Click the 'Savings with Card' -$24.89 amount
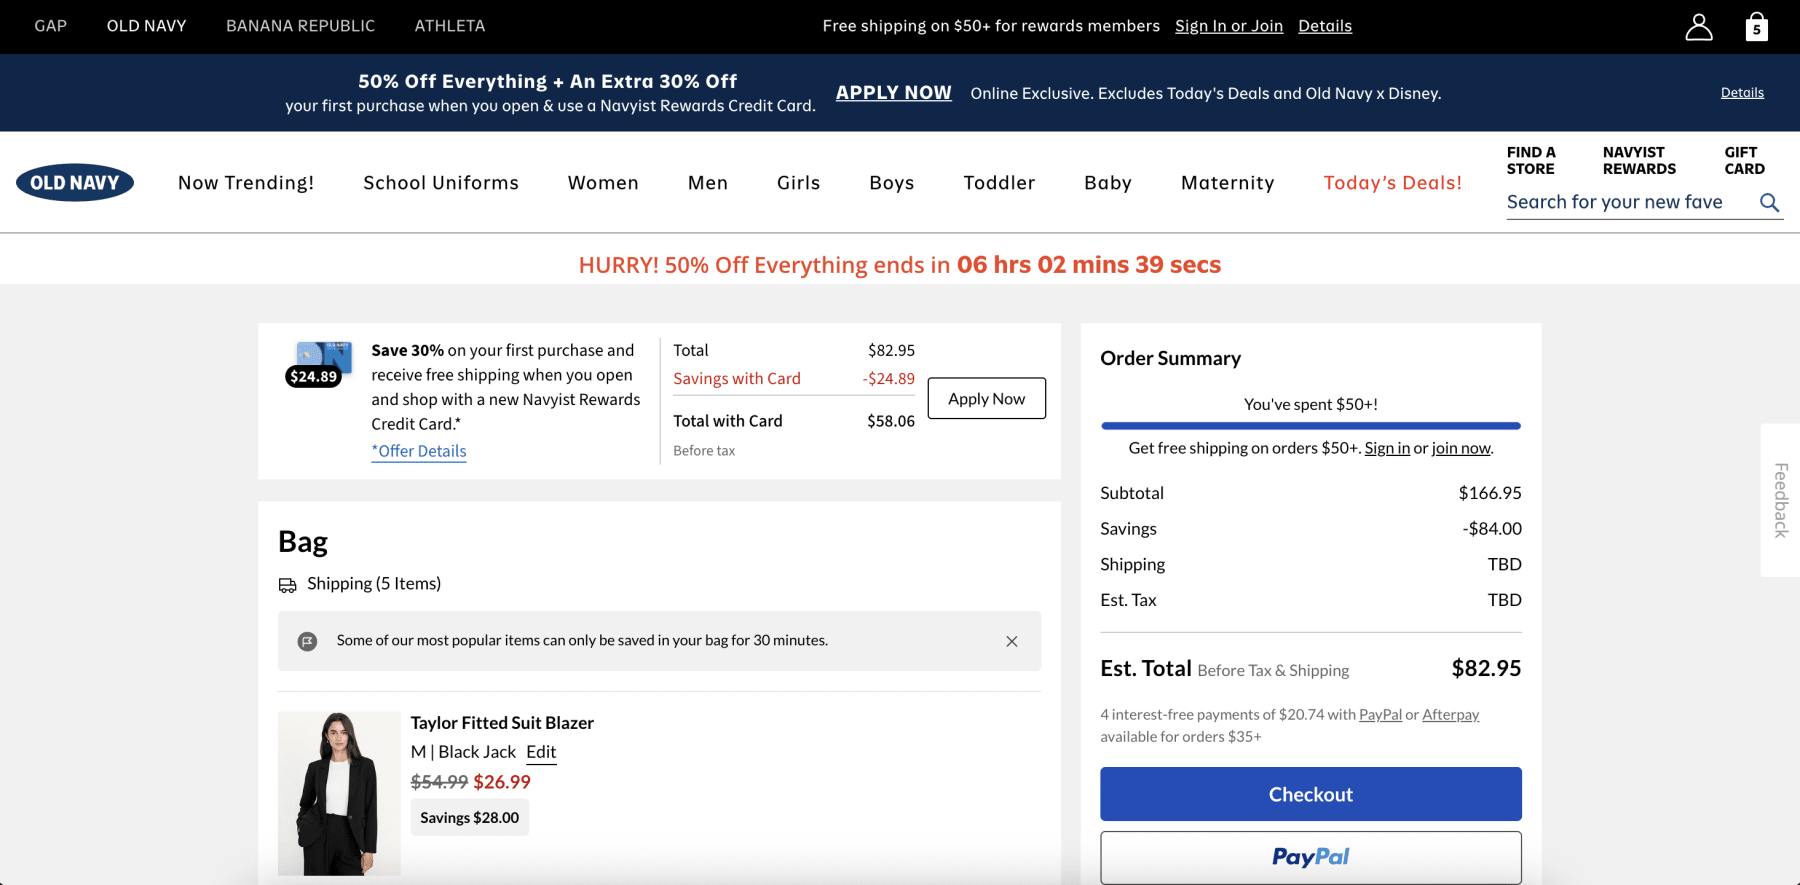This screenshot has height=885, width=1800. (889, 379)
